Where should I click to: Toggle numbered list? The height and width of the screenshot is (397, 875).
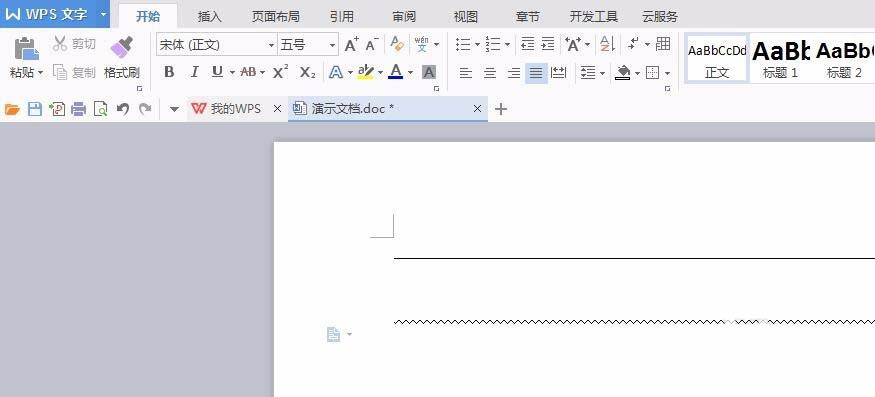pyautogui.click(x=493, y=44)
